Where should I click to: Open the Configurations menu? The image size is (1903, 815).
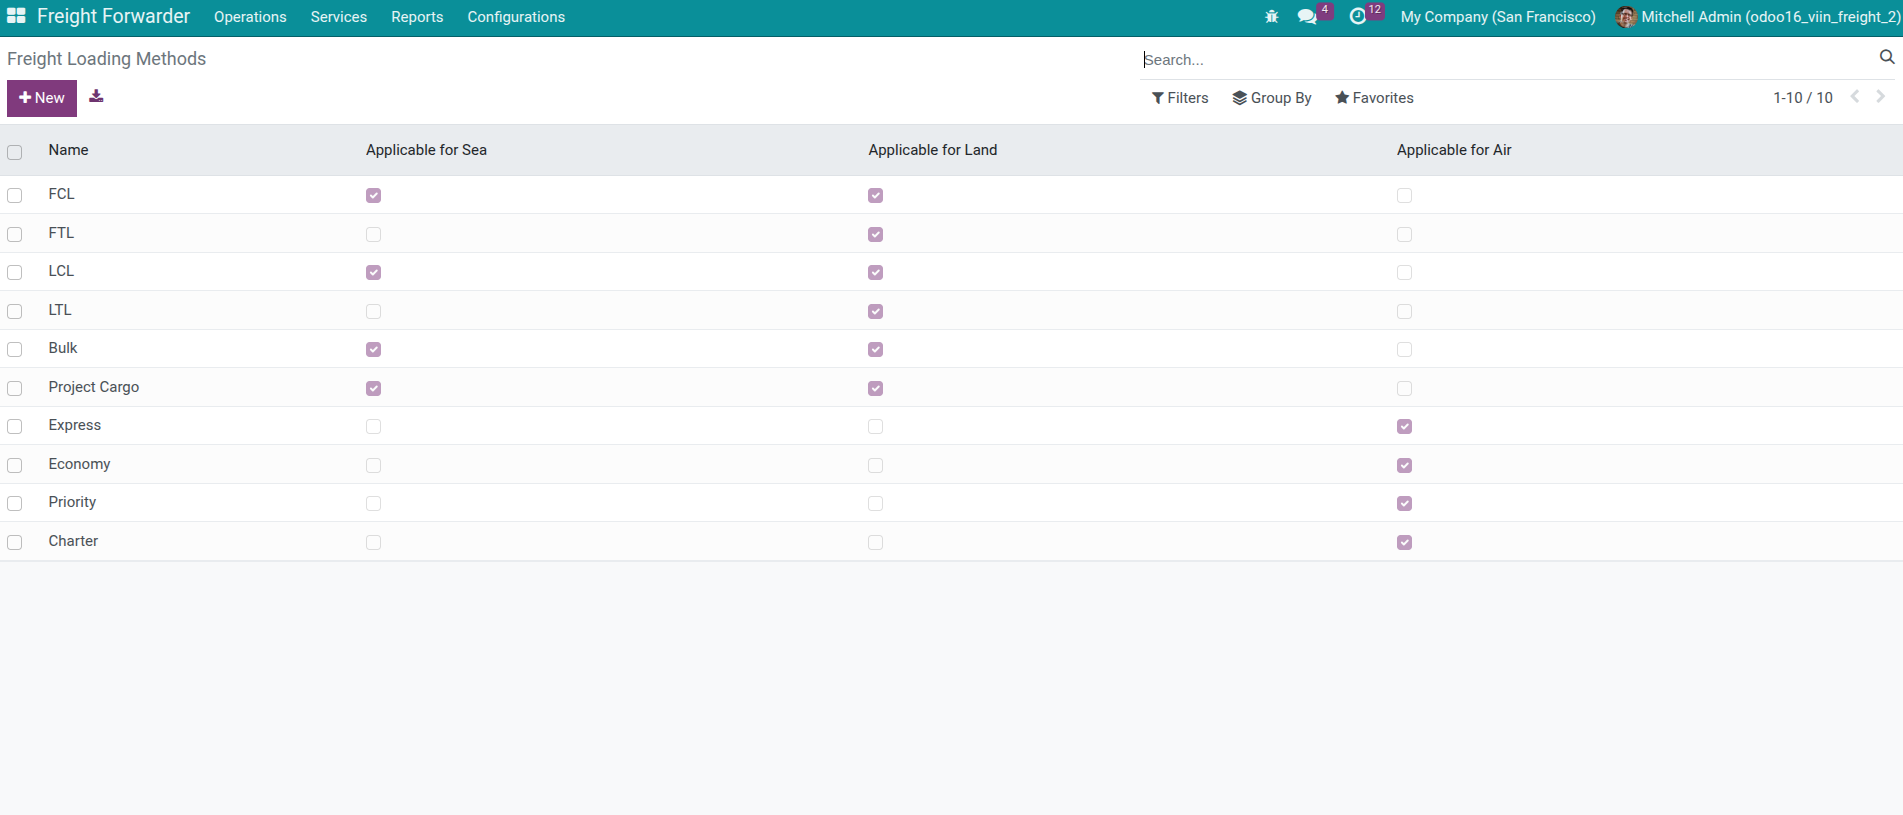click(516, 17)
